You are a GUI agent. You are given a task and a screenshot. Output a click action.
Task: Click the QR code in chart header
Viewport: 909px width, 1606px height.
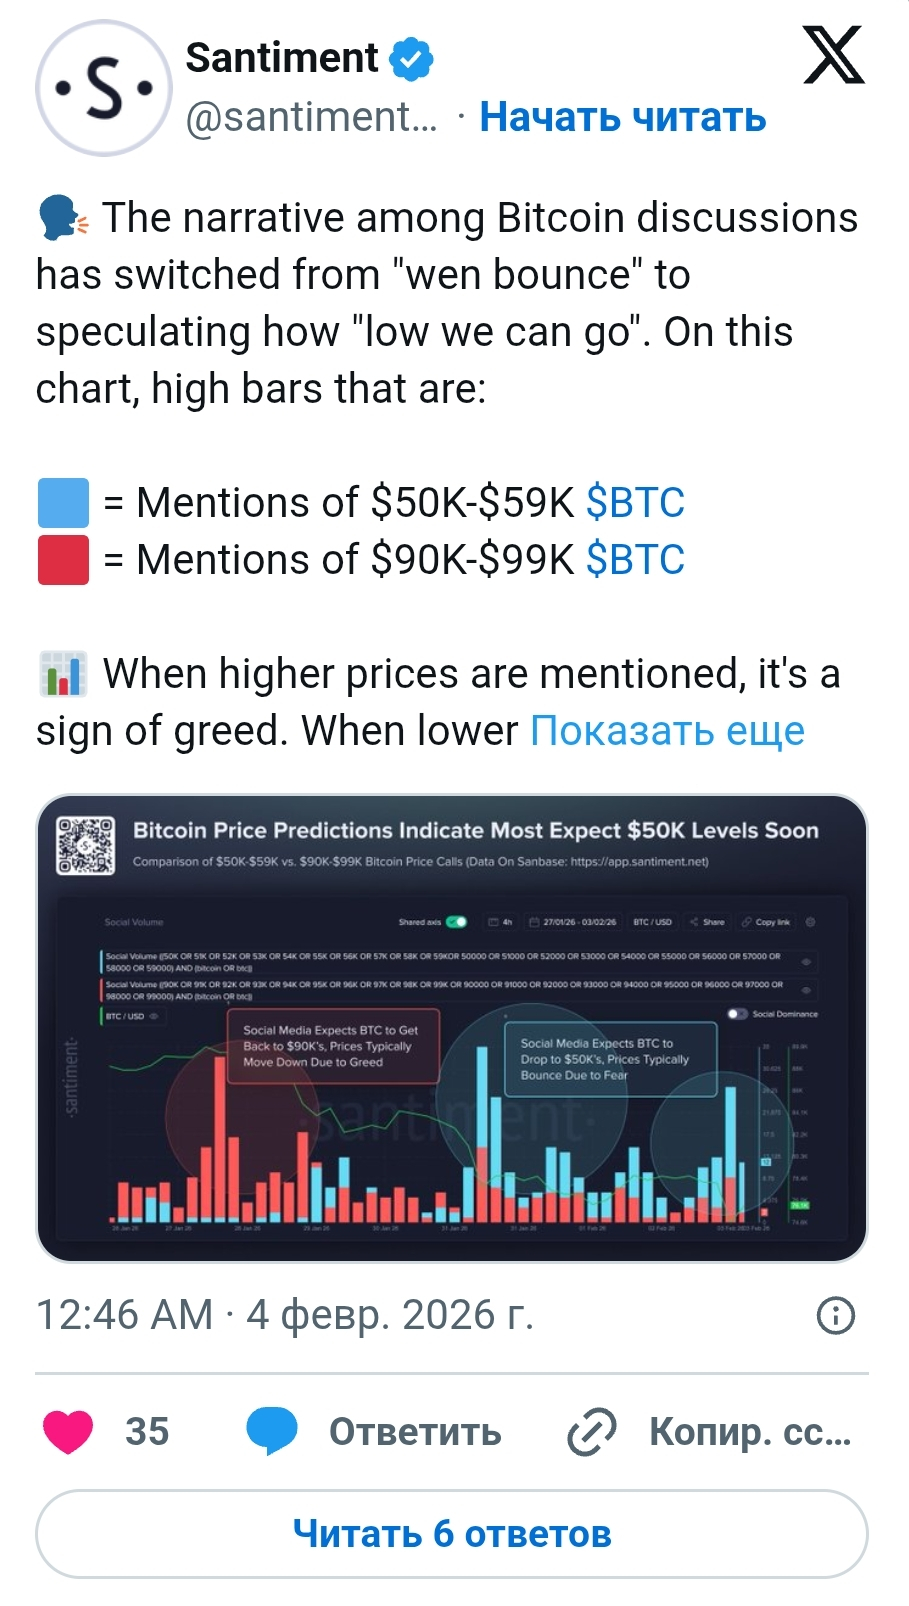coord(86,846)
